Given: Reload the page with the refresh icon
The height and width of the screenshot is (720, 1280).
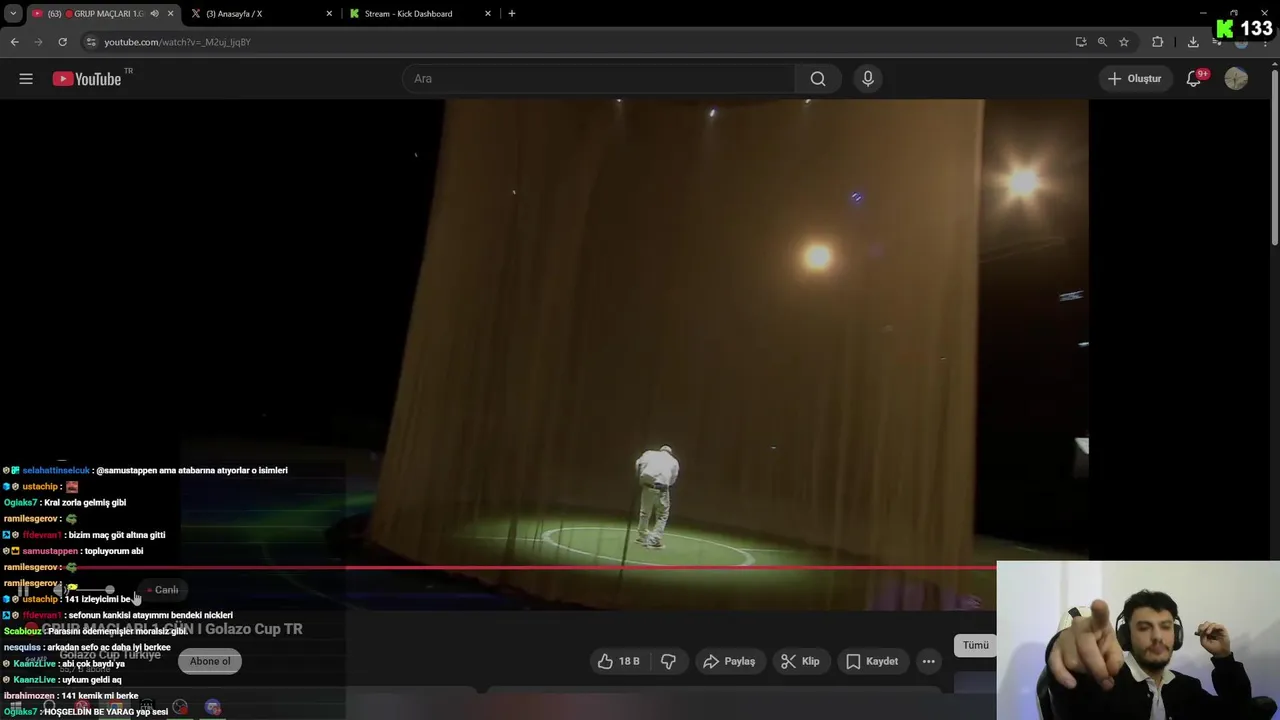Looking at the screenshot, I should (62, 42).
